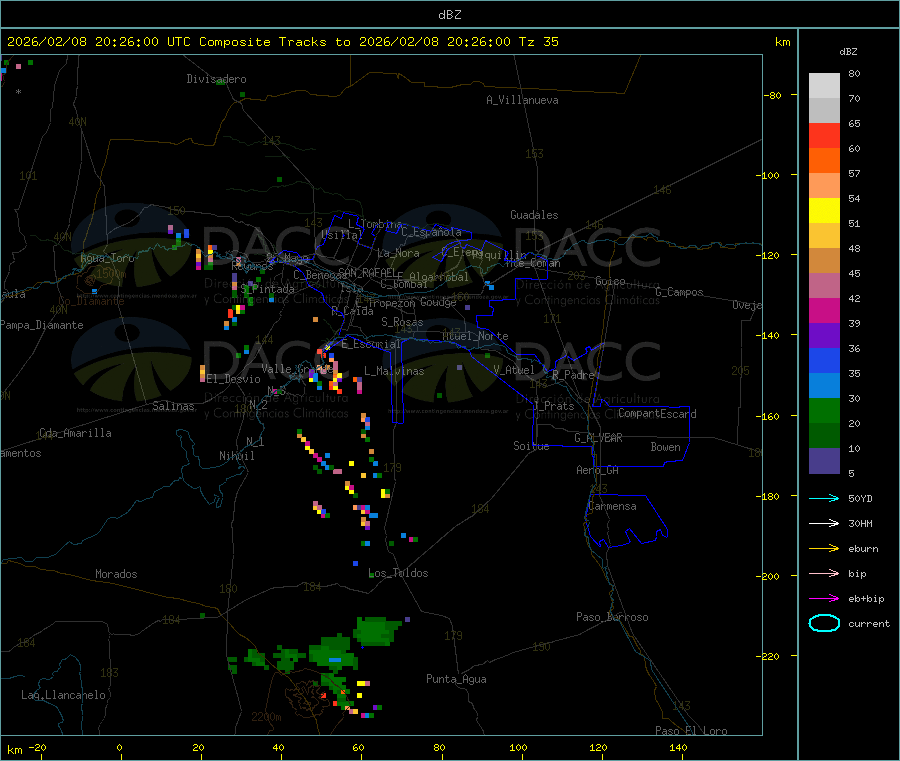
Task: Click the Aero_GA map label
Action: pyautogui.click(x=598, y=470)
